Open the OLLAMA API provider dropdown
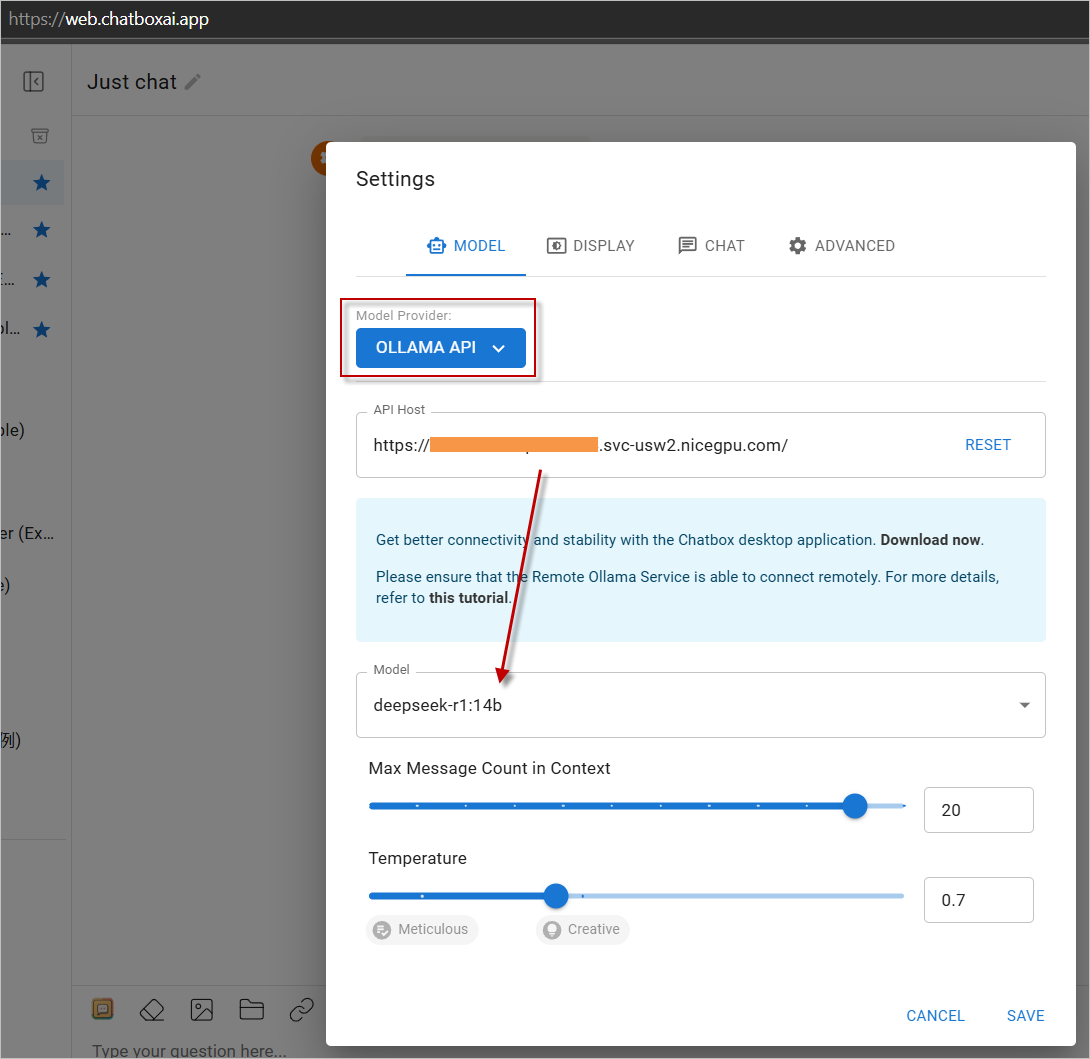Image resolution: width=1090 pixels, height=1059 pixels. [440, 348]
